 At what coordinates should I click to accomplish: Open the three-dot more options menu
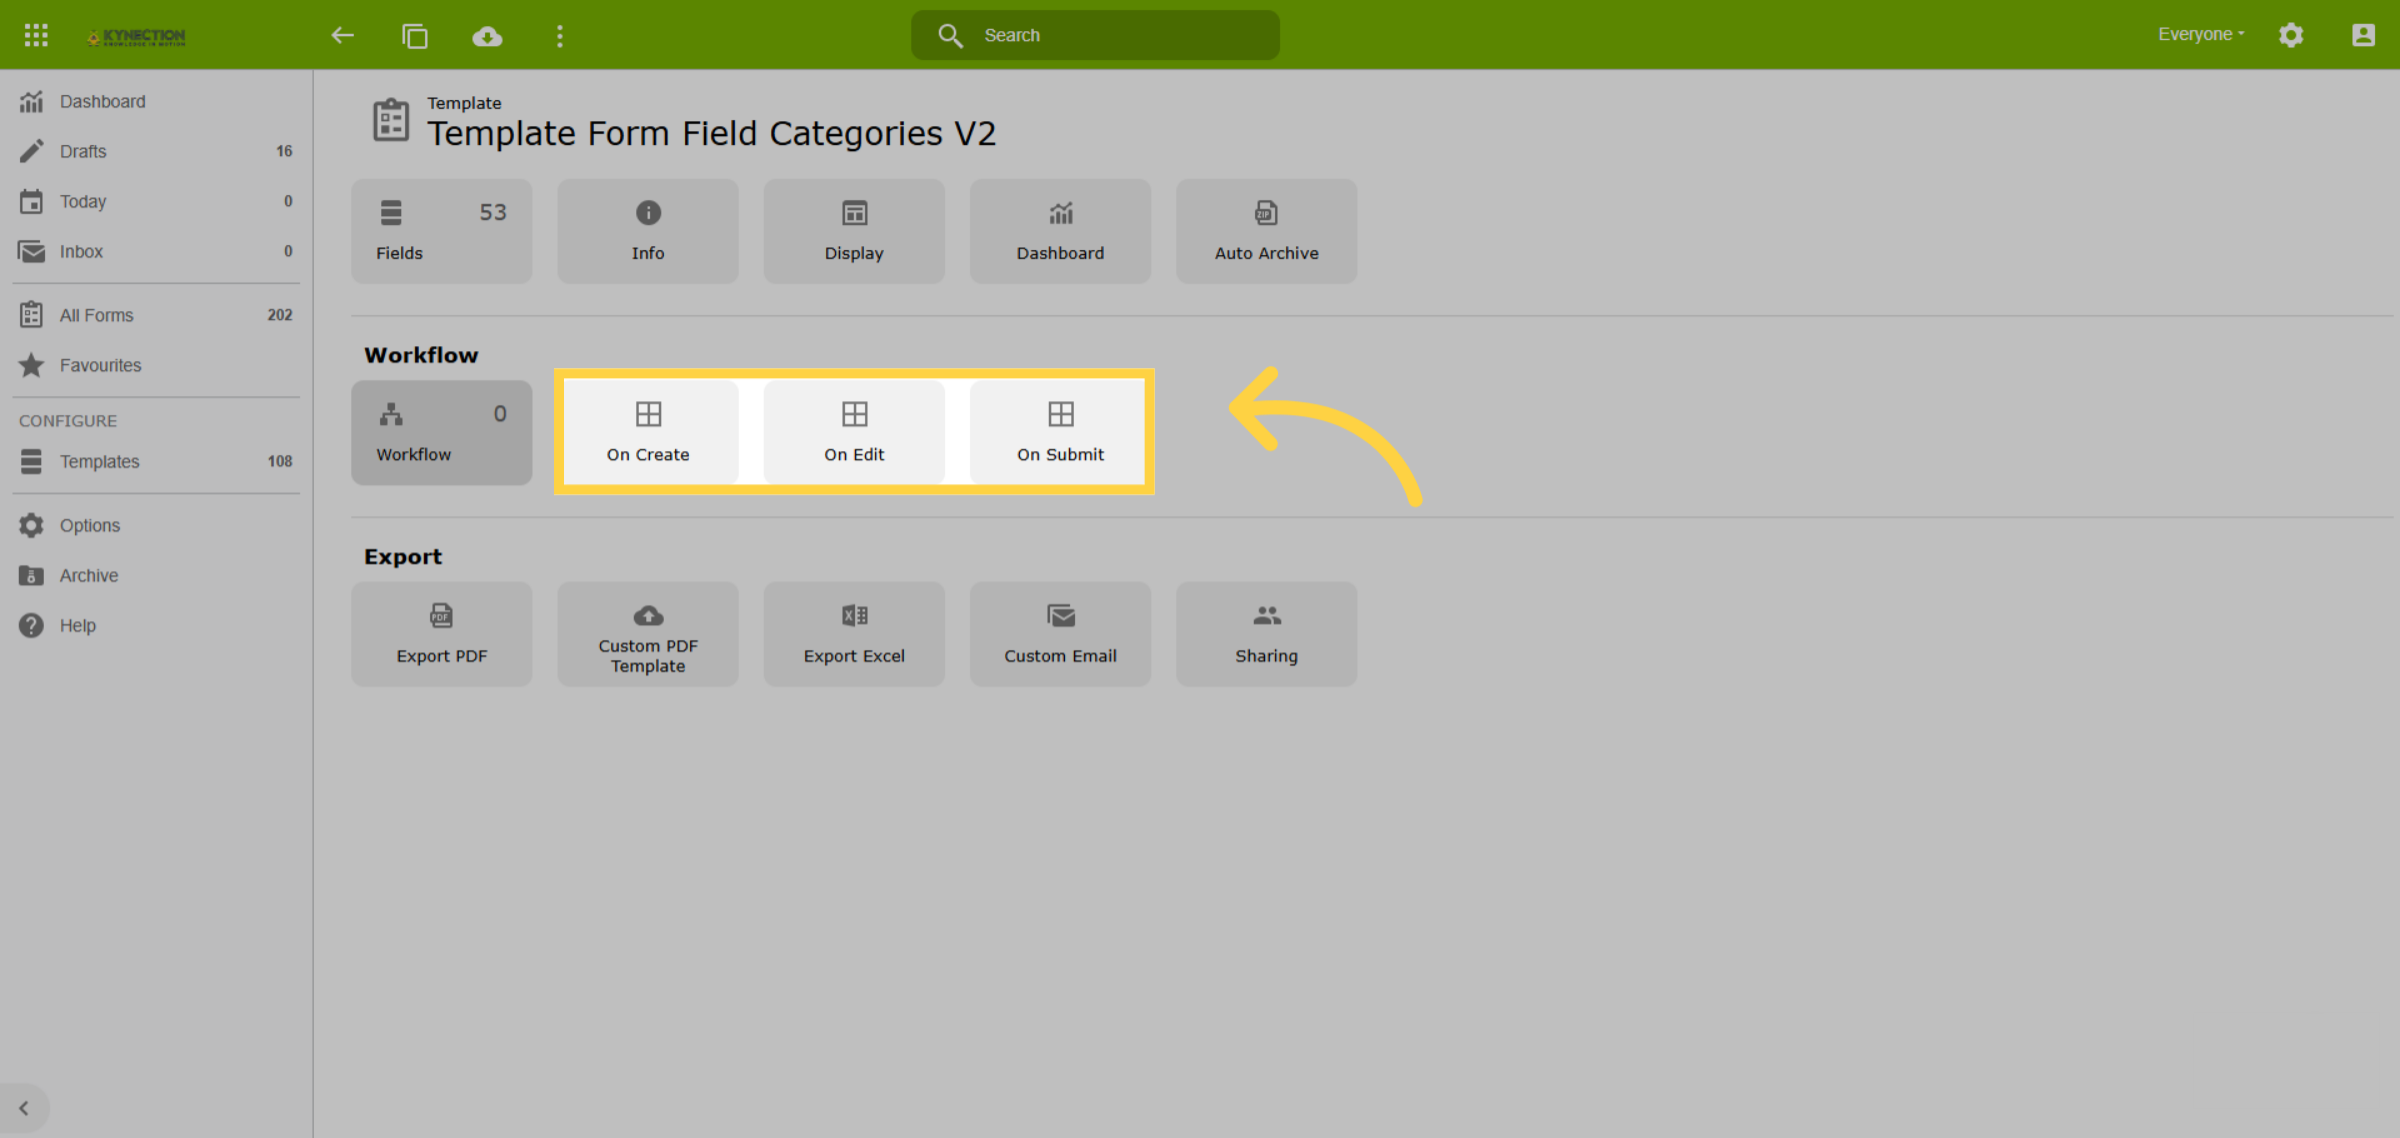560,36
